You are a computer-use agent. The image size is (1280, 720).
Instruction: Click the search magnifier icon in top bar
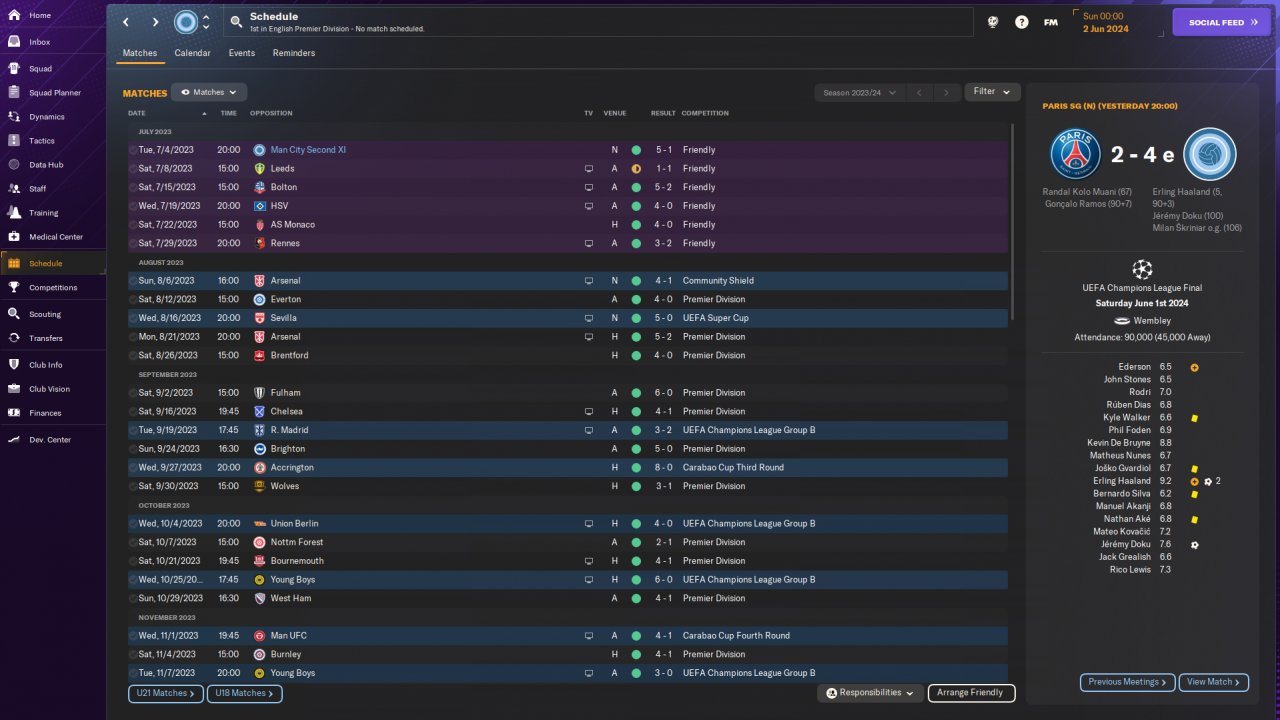click(x=235, y=22)
